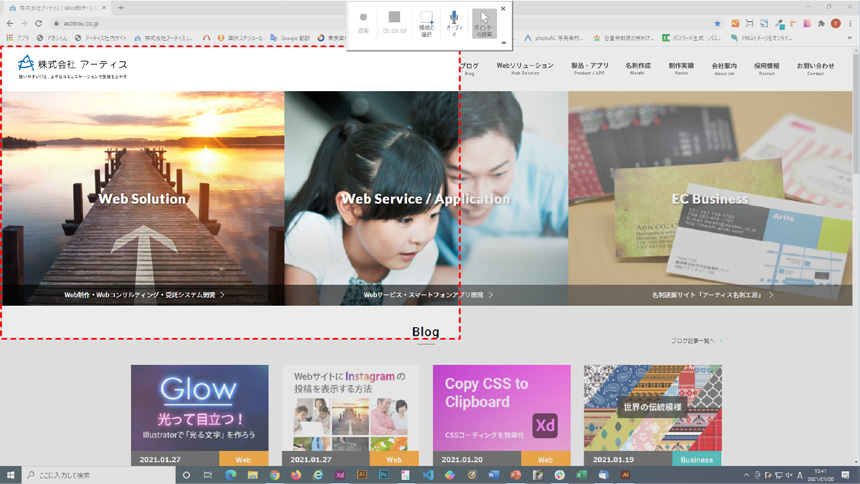The height and width of the screenshot is (484, 860).
Task: Click the EC Business hero heading
Action: pyautogui.click(x=710, y=199)
